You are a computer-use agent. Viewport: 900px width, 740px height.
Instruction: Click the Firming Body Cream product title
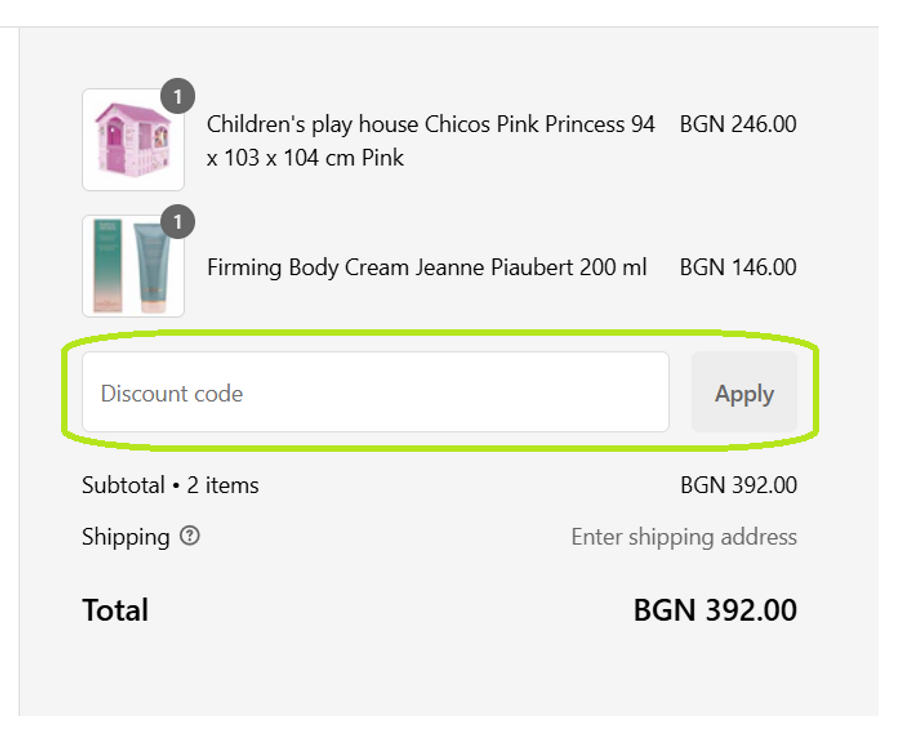pyautogui.click(x=426, y=268)
